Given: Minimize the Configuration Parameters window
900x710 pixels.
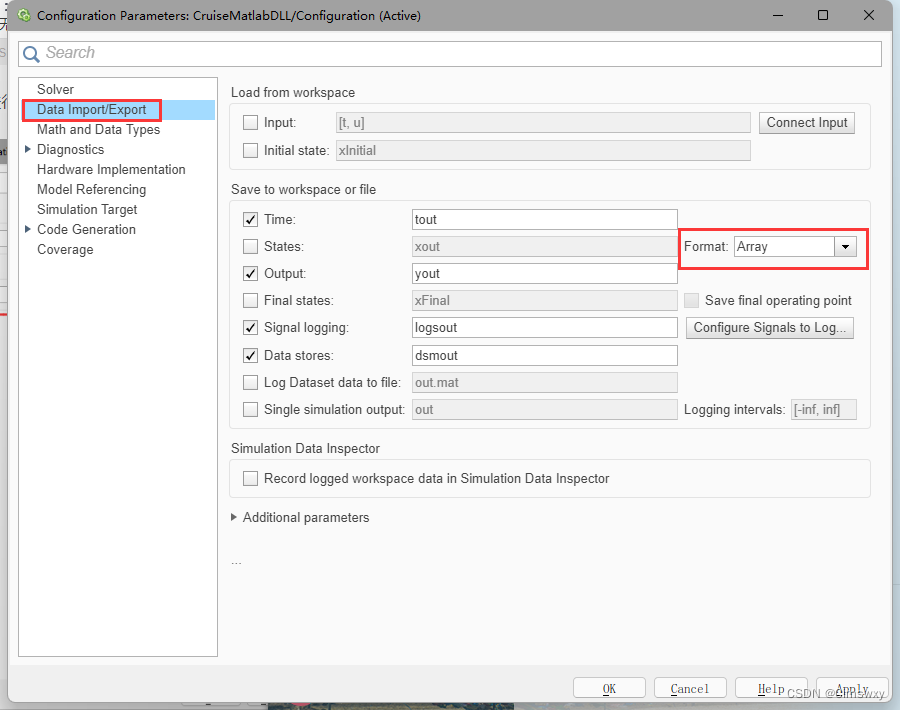Looking at the screenshot, I should click(x=778, y=15).
